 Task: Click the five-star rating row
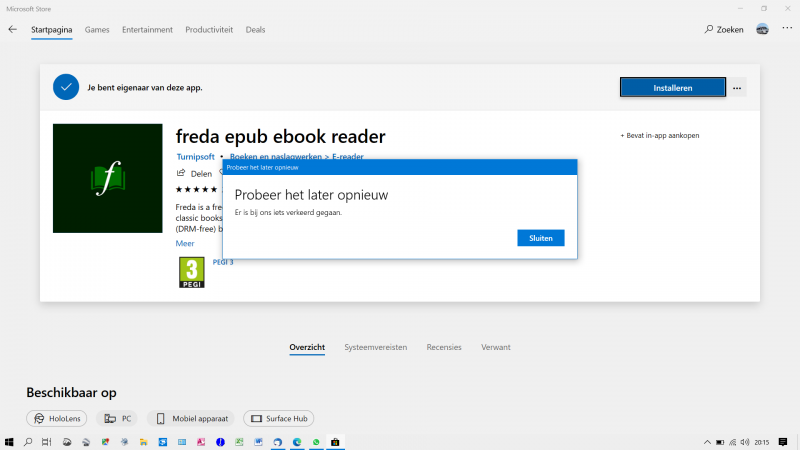point(196,190)
